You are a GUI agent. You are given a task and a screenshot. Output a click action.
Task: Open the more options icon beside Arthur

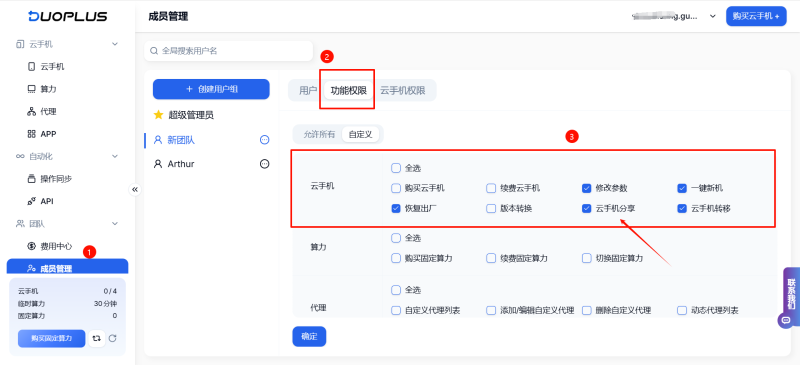click(264, 164)
